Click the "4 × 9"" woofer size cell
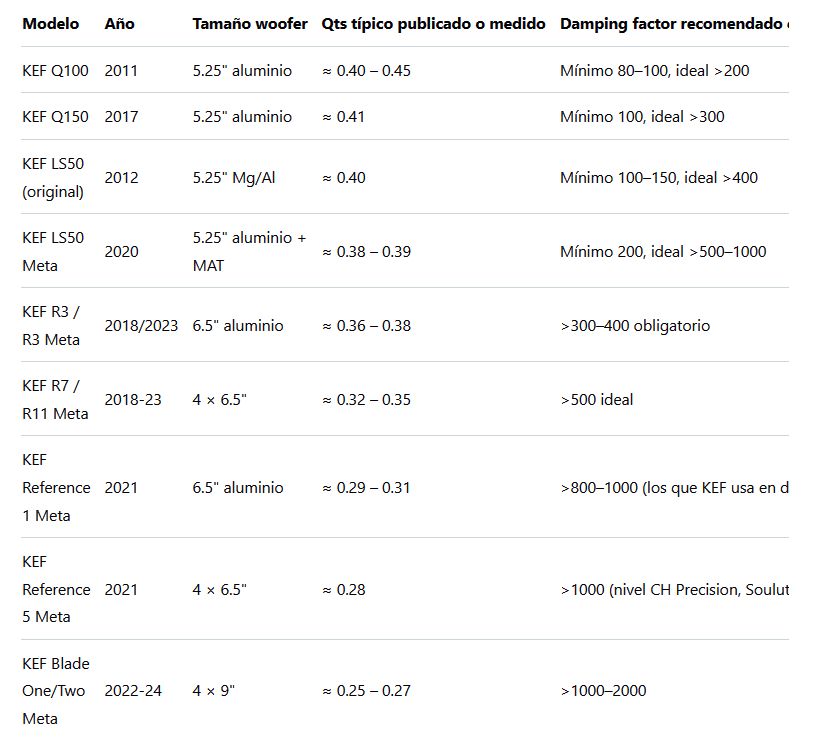The image size is (825, 747). [214, 691]
